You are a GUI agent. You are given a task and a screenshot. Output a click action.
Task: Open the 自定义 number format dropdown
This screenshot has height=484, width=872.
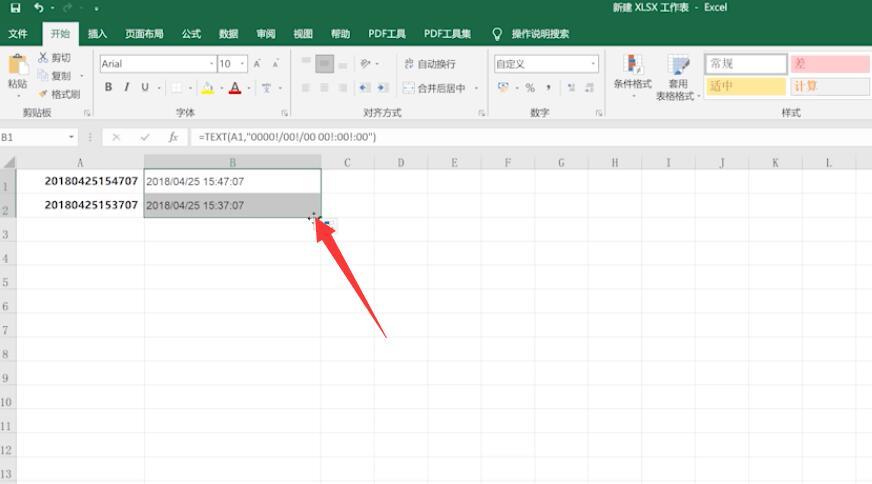pos(593,64)
